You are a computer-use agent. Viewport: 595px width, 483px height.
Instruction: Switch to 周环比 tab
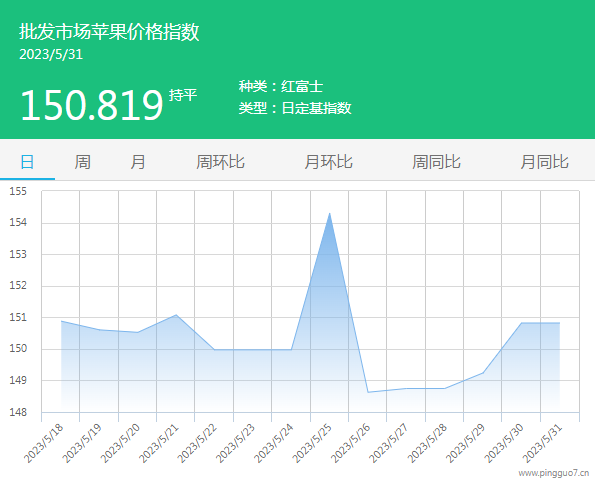220,162
